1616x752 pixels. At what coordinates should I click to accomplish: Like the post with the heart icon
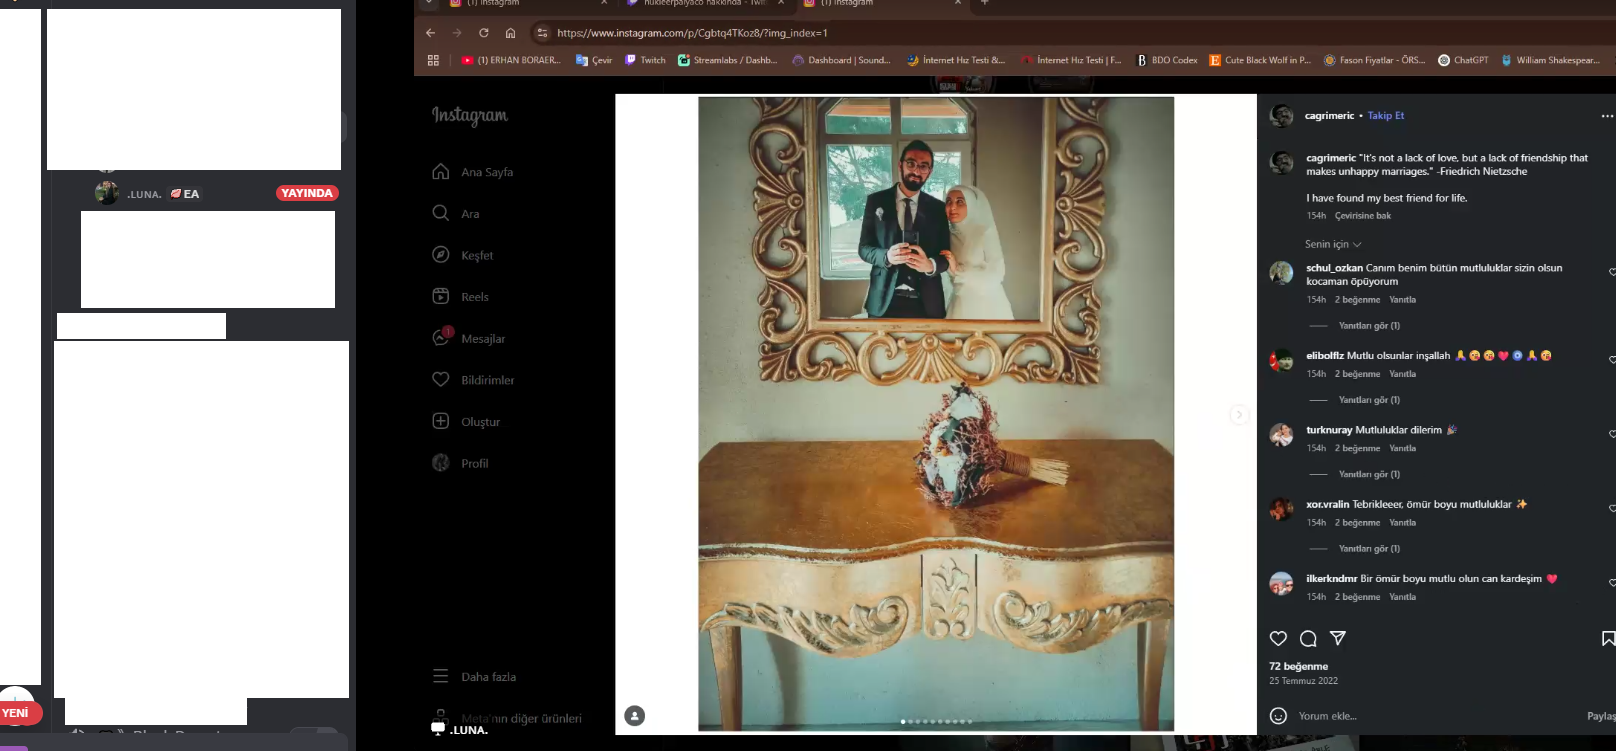tap(1278, 638)
